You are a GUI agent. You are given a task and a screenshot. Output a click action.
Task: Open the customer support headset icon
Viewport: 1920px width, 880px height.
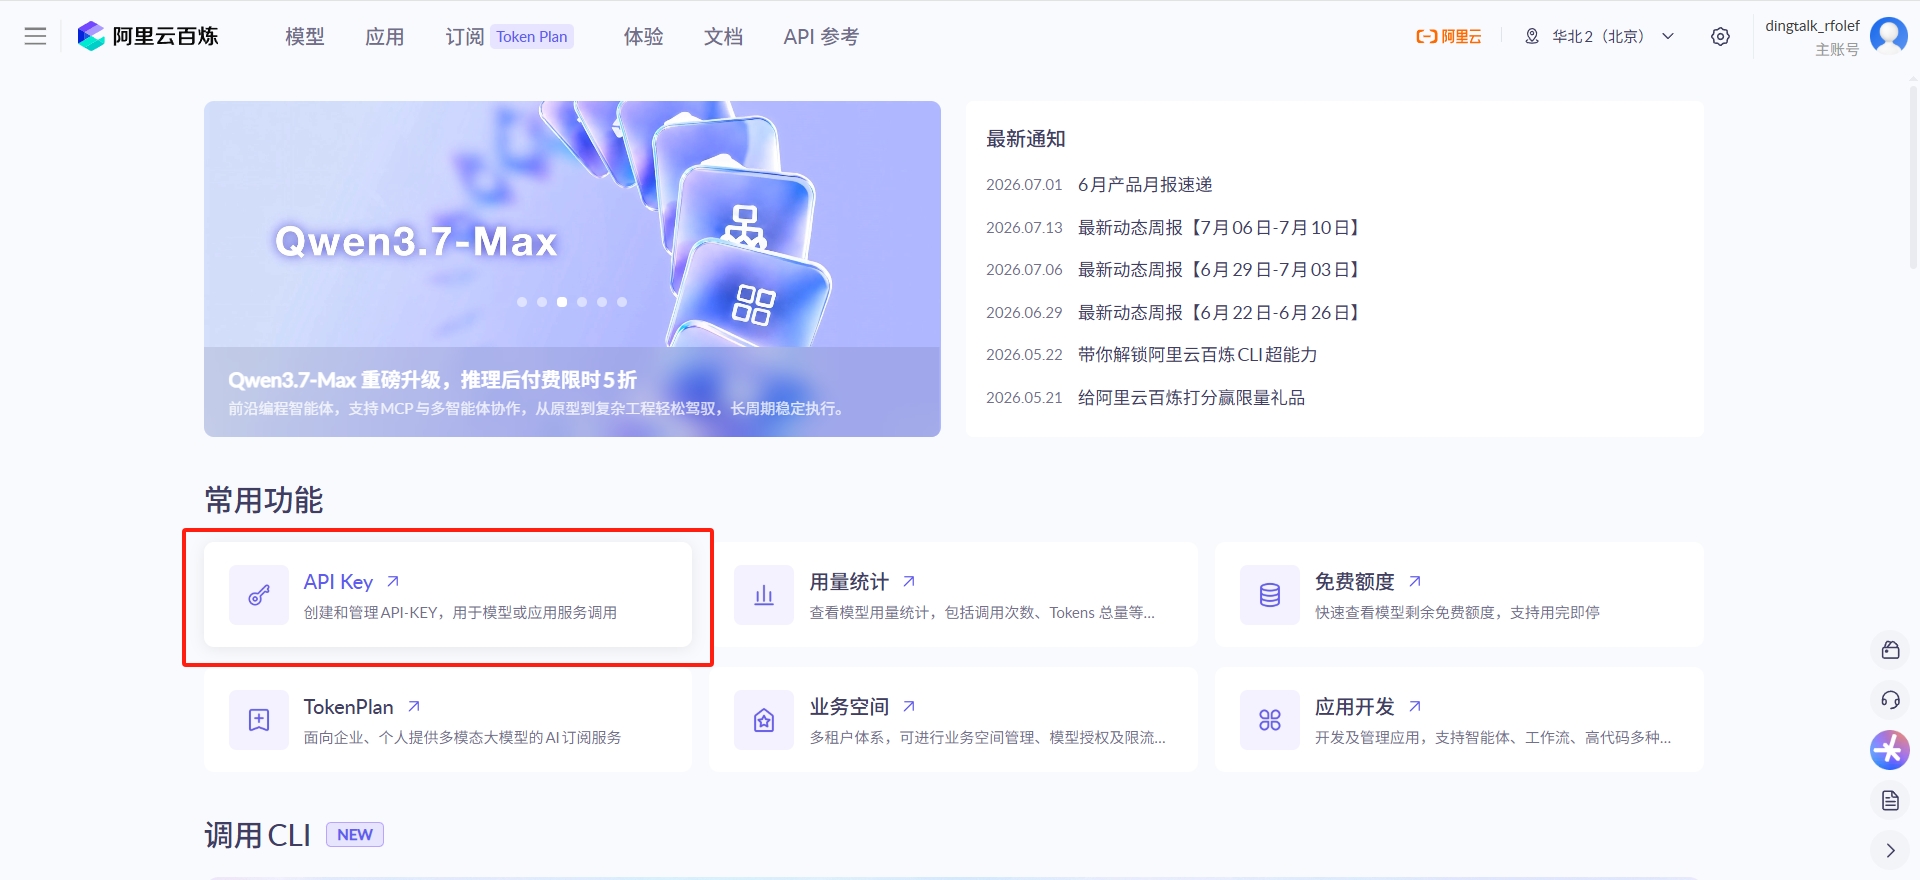coord(1890,700)
